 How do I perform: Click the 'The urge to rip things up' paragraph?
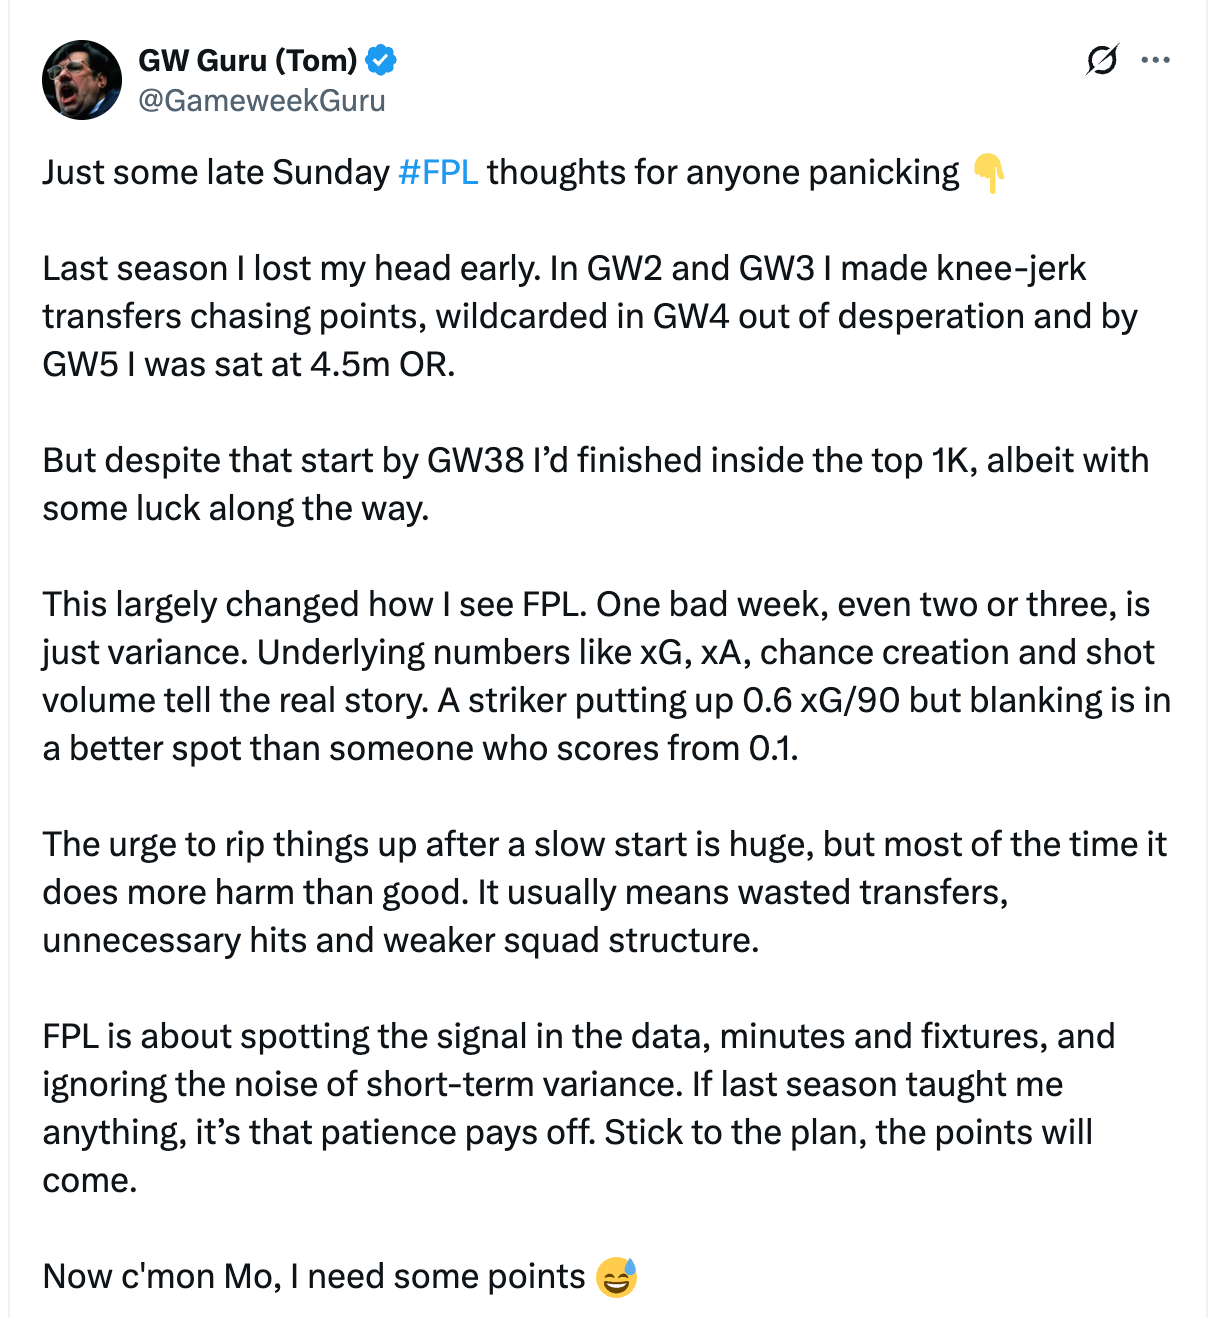point(604,892)
